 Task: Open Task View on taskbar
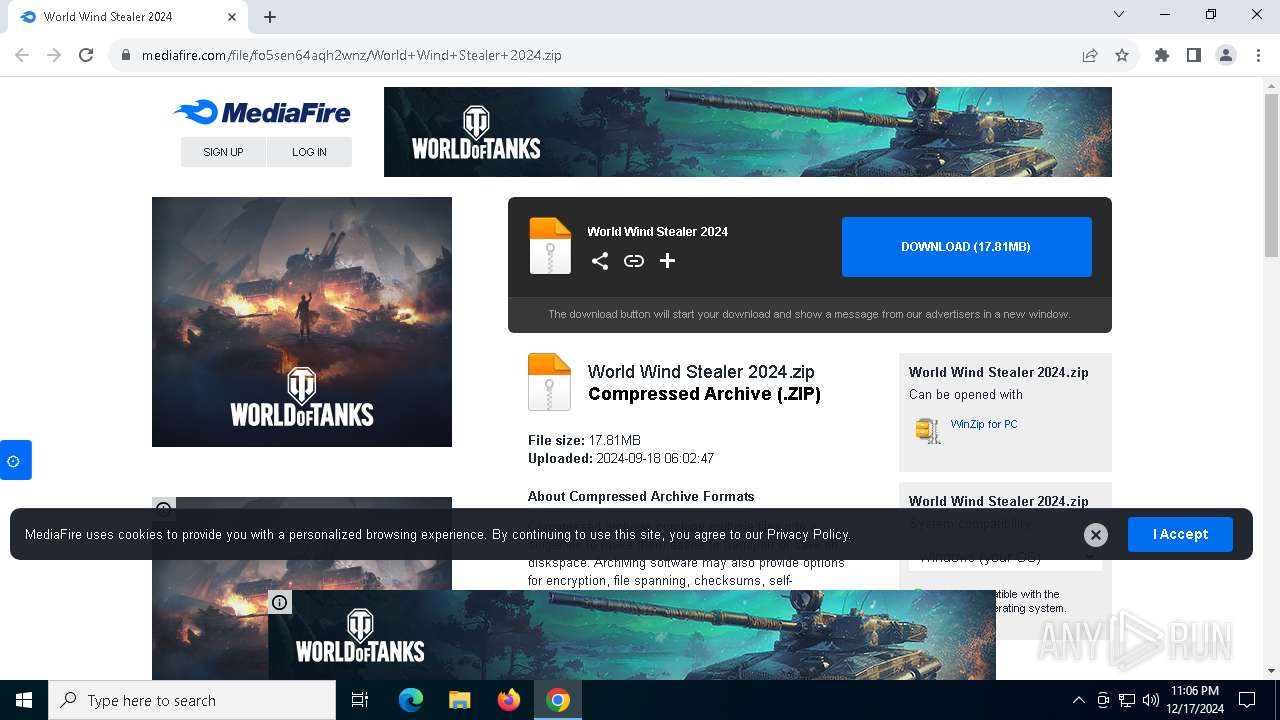click(x=360, y=700)
